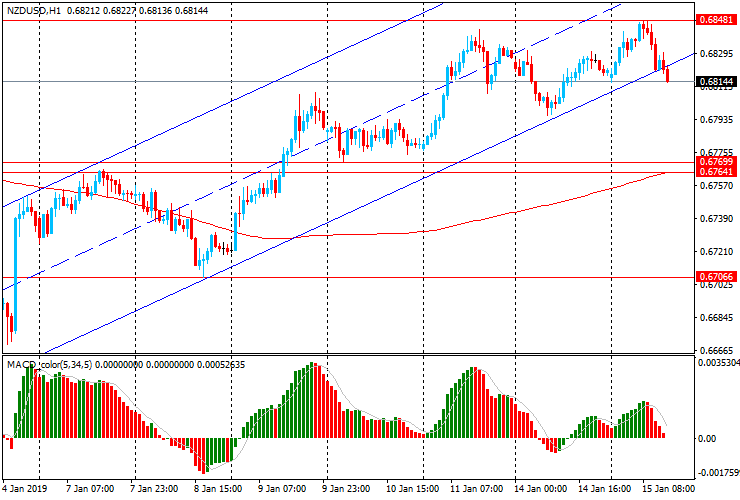Screen dimensions: 740x500
Task: Click the 15 Jan 08:00 time label
Action: (666, 490)
